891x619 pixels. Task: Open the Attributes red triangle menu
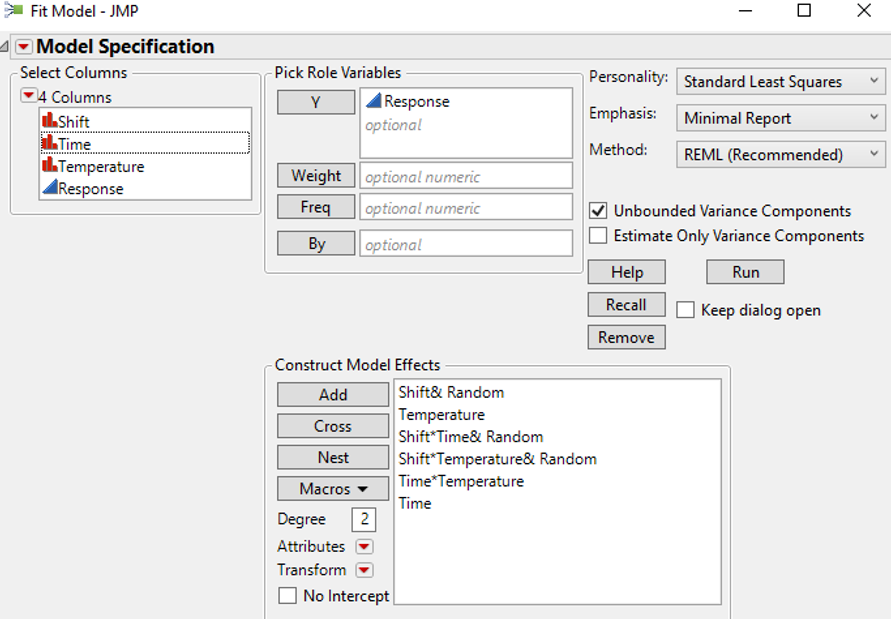click(364, 547)
